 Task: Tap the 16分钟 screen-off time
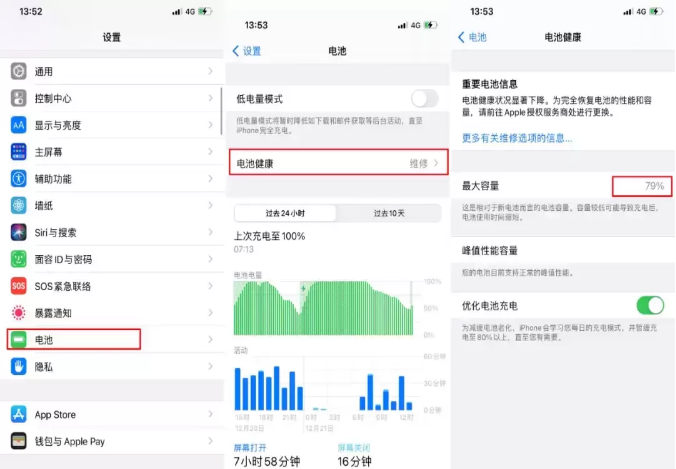point(354,462)
